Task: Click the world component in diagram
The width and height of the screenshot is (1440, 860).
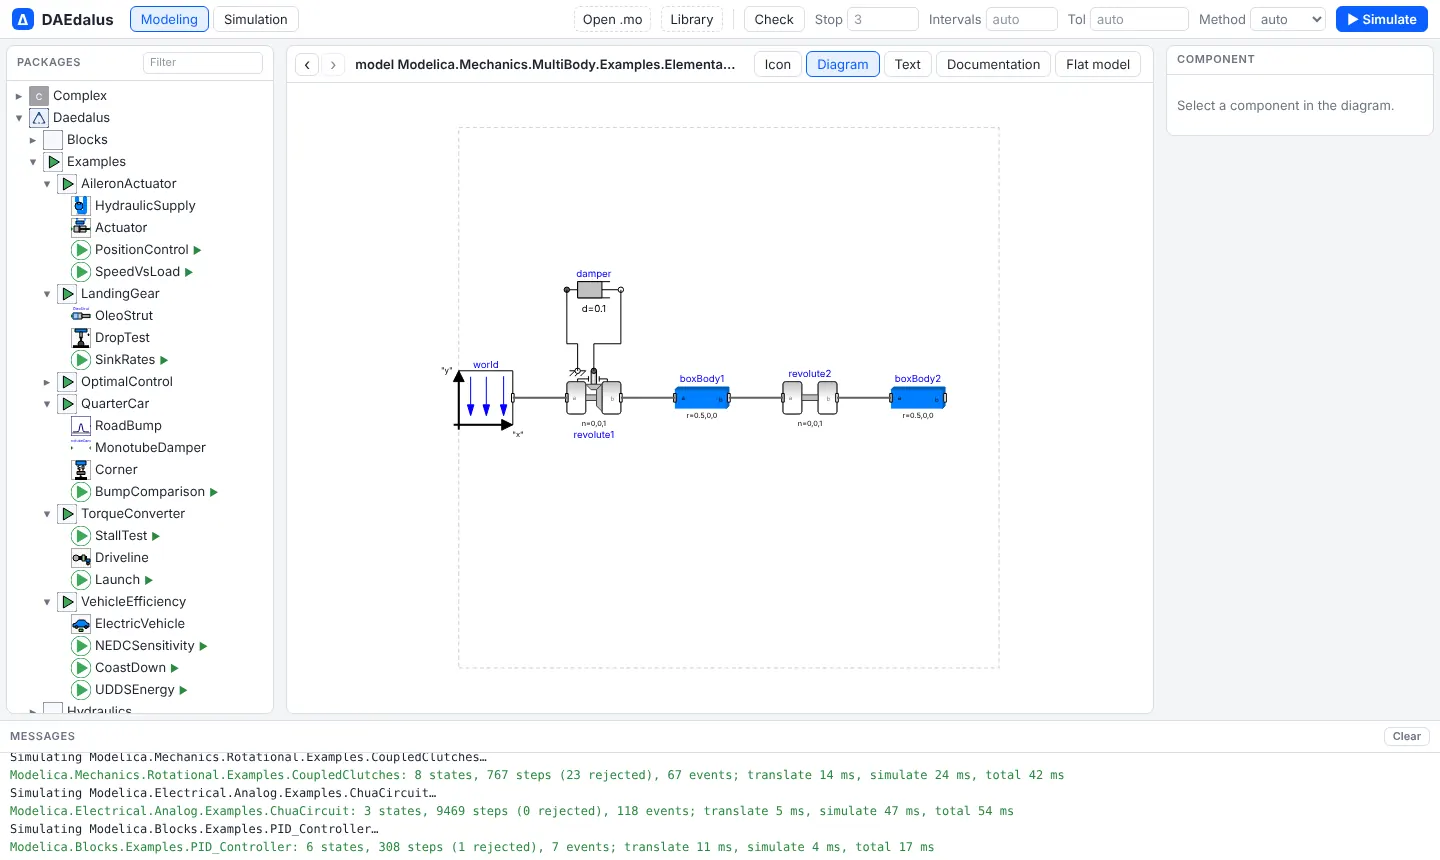Action: [x=486, y=398]
